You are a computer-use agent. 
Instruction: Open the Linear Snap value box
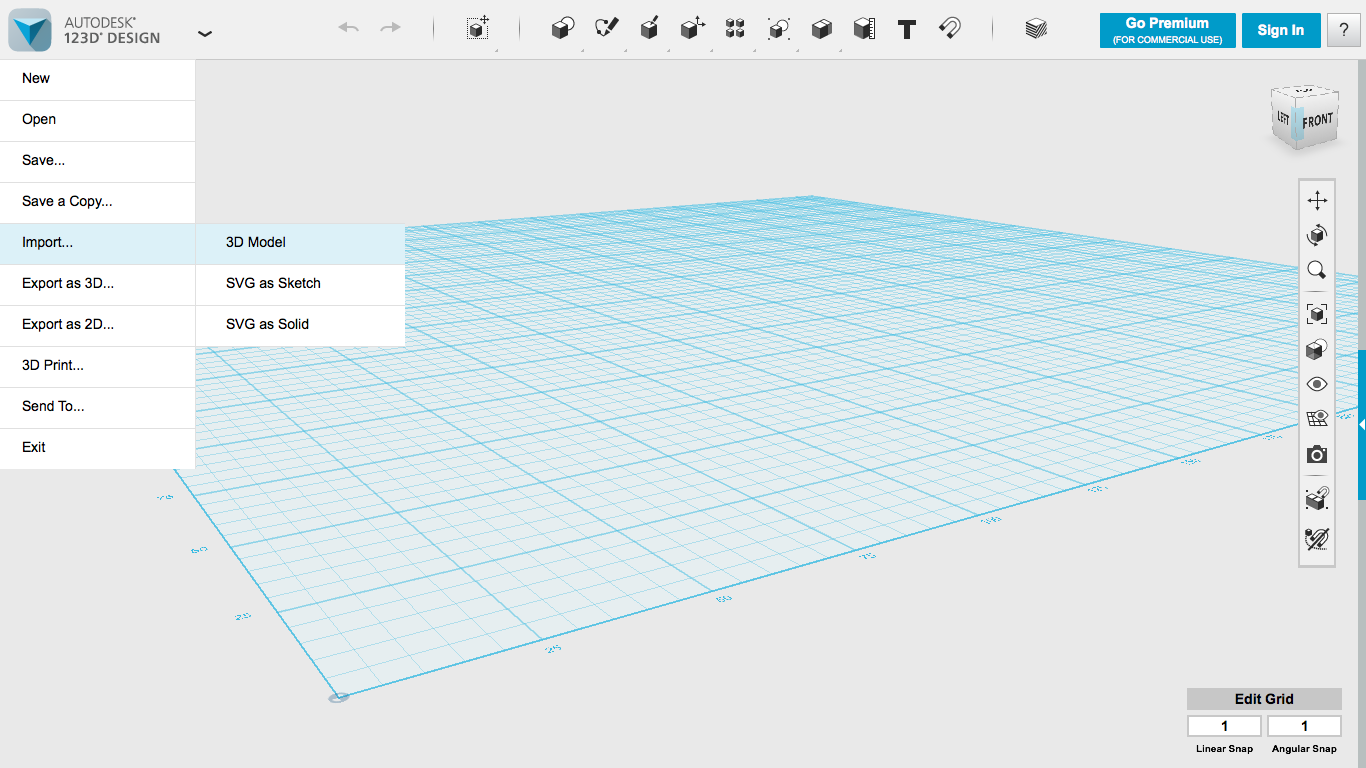[1224, 726]
